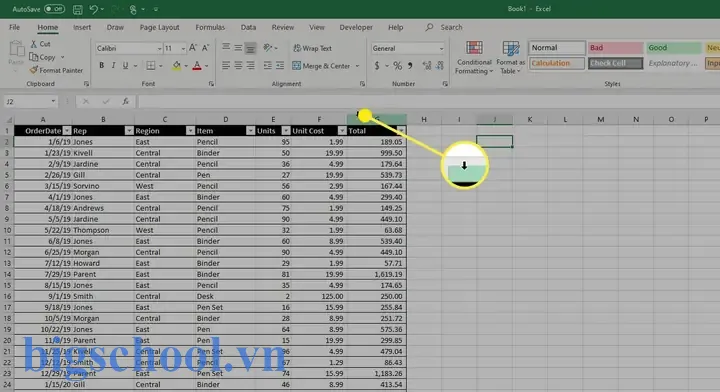
Task: Click the Search box in ribbon
Action: coord(444,27)
